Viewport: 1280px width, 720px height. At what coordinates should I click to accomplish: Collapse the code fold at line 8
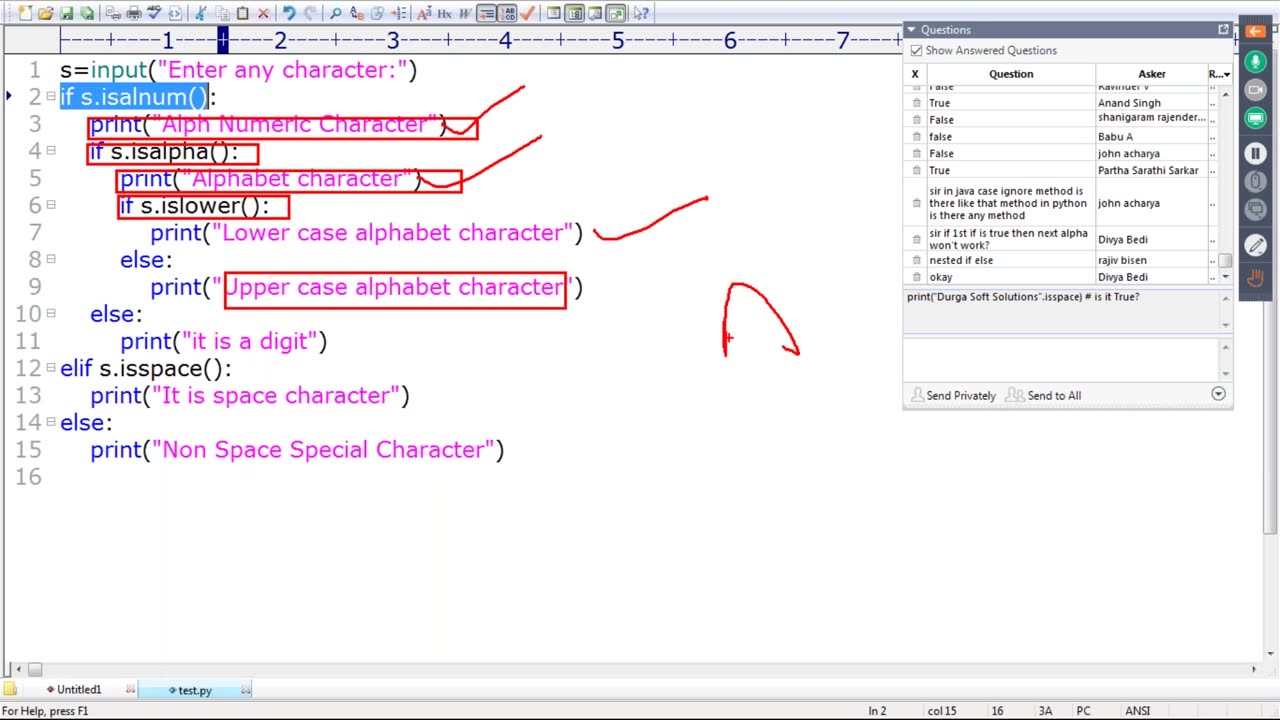[51, 258]
